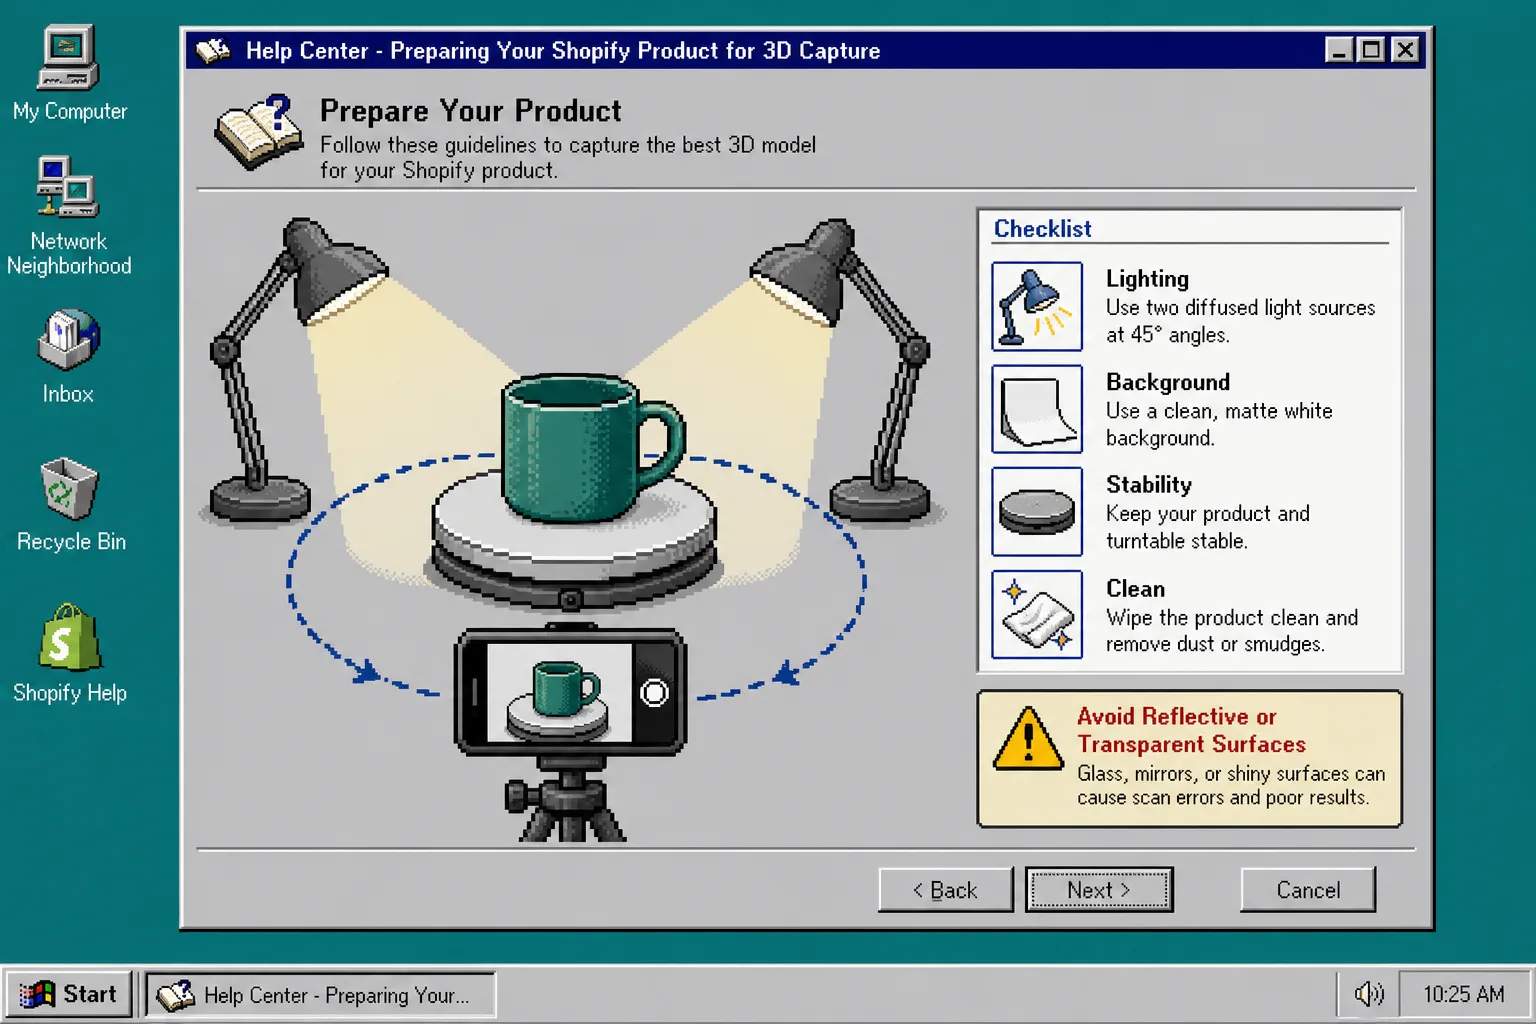Click the Background backdrop checklist icon
The width and height of the screenshot is (1536, 1024).
(1037, 409)
